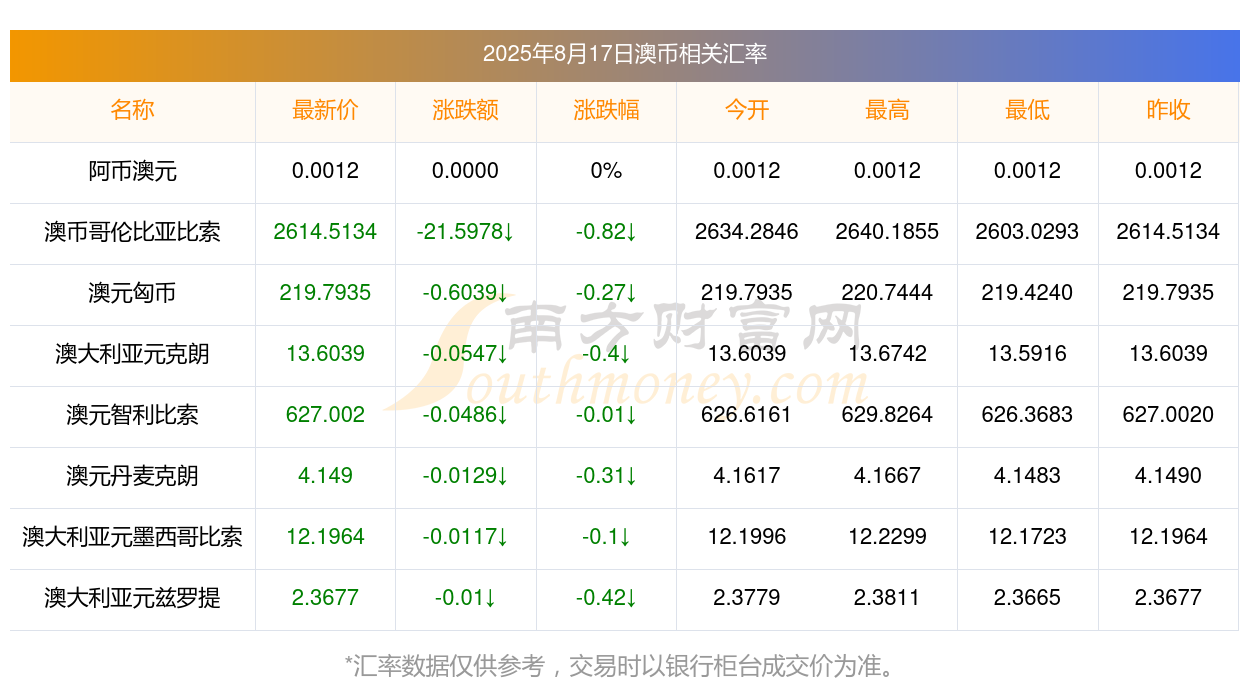Click low price 626.3683
The width and height of the screenshot is (1250, 698).
[x=1028, y=415]
